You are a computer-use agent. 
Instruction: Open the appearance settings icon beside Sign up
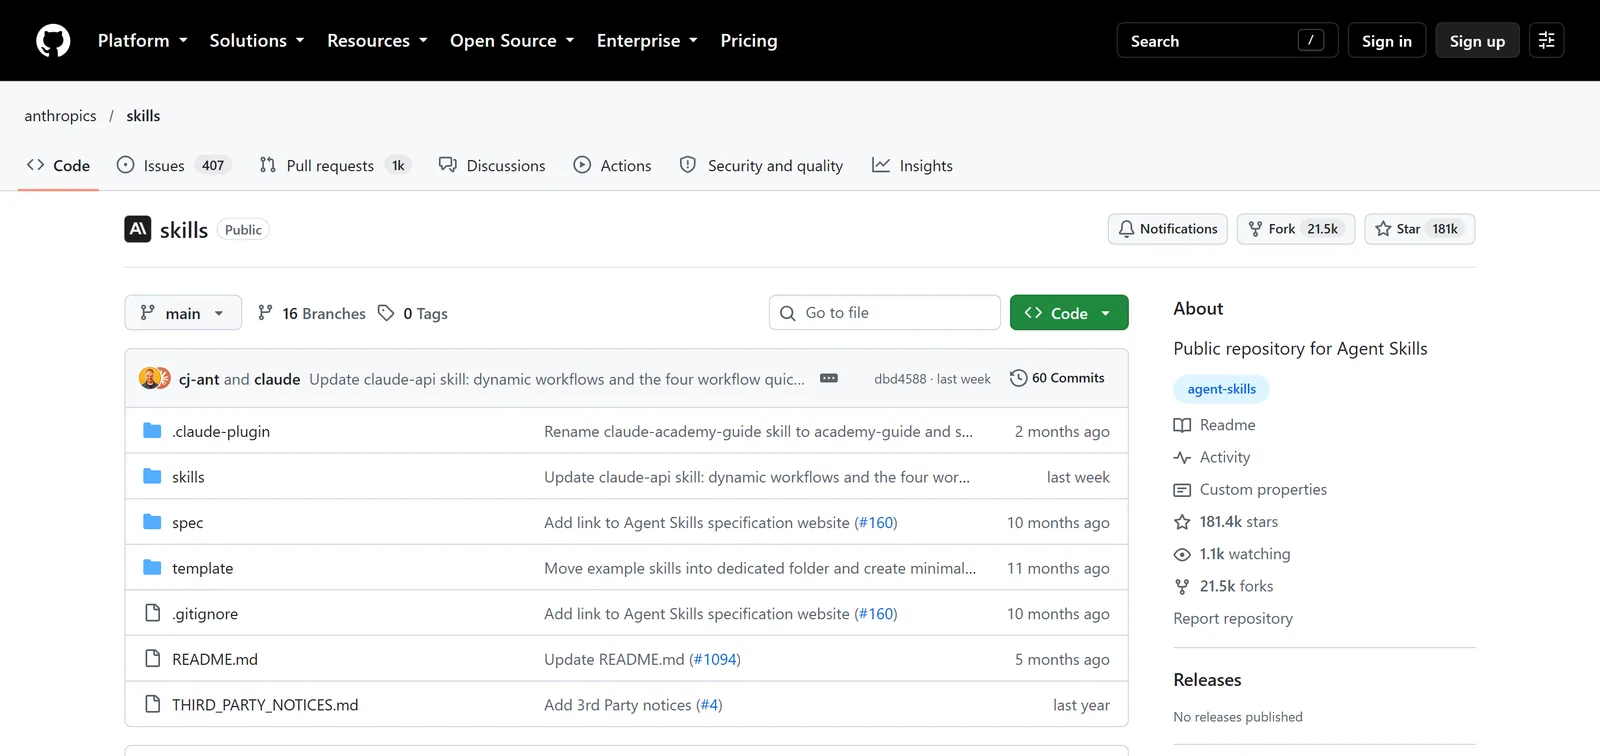[x=1546, y=41]
